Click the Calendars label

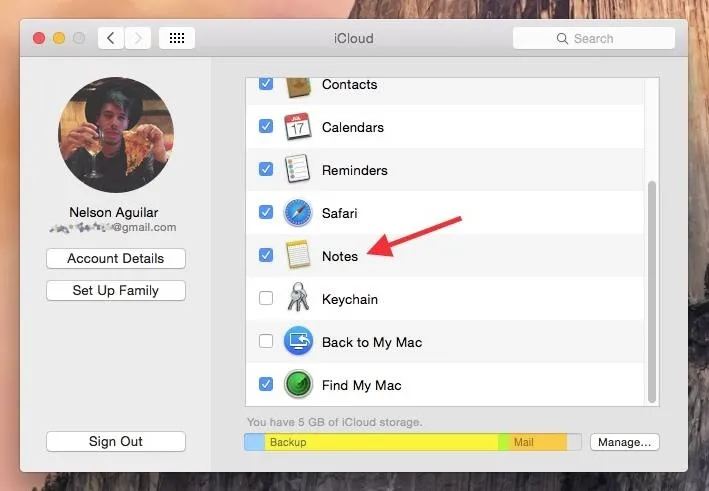pos(353,127)
